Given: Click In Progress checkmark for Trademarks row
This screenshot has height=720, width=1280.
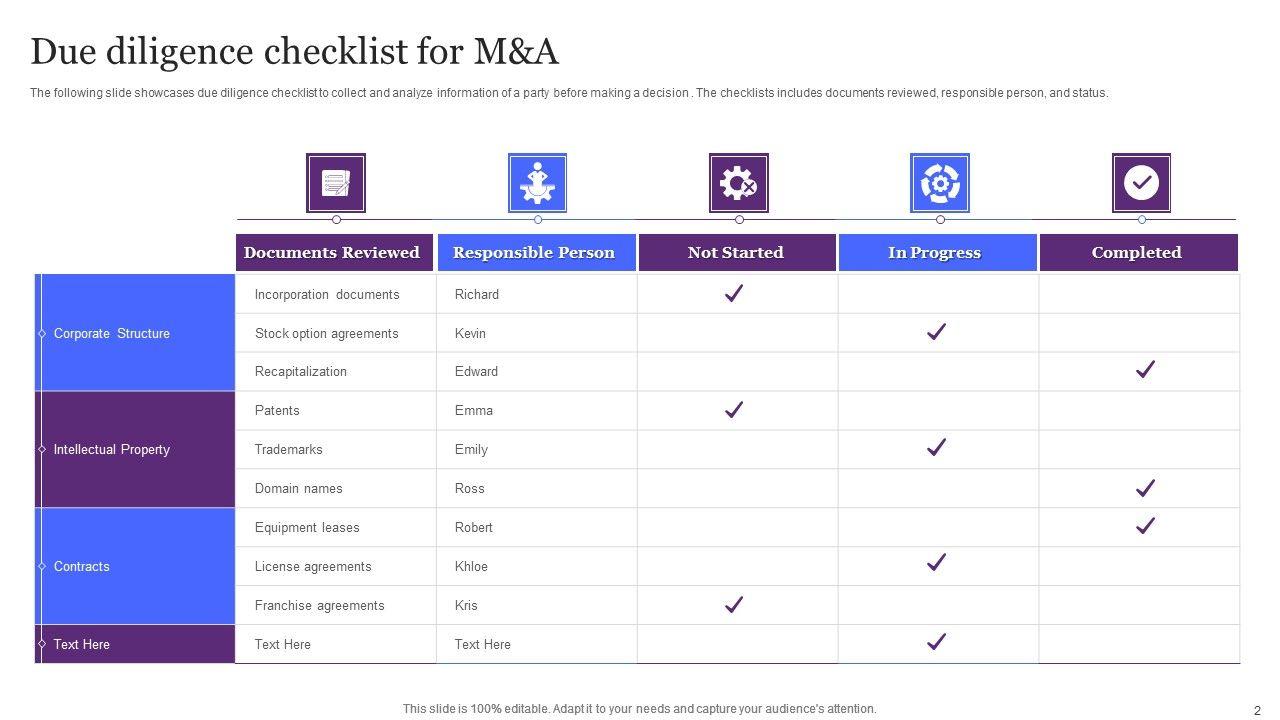Looking at the screenshot, I should (936, 448).
